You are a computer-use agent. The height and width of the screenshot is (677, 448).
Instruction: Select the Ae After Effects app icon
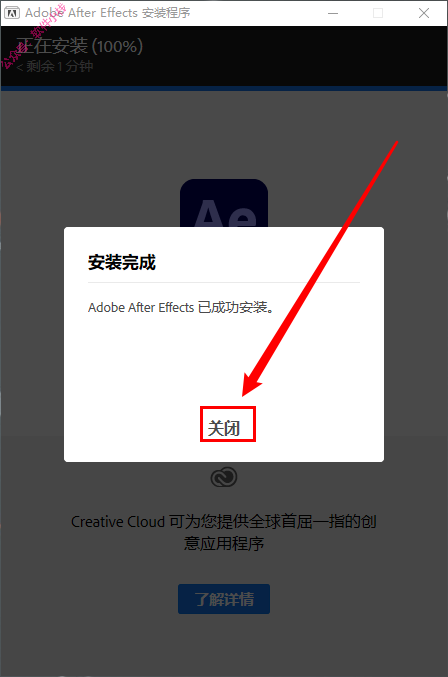224,203
